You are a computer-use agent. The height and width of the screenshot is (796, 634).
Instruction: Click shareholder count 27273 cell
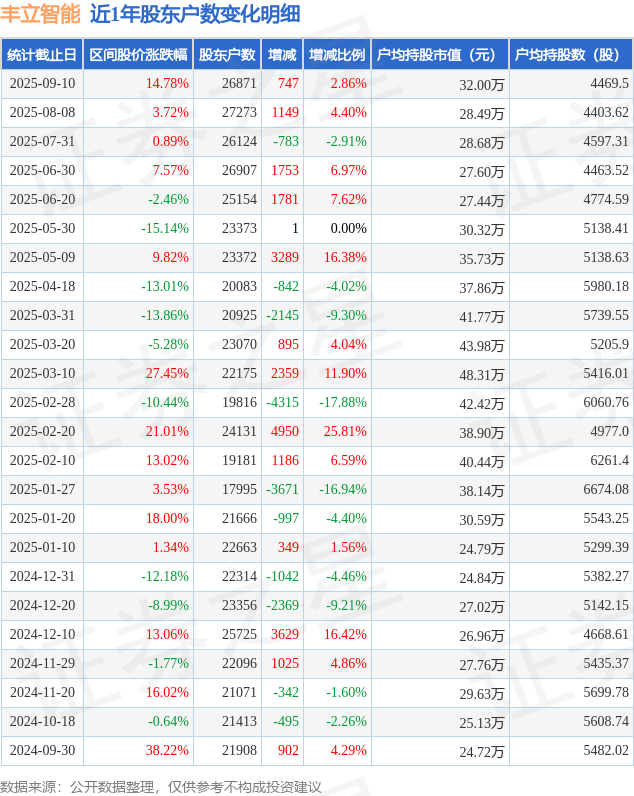coord(239,113)
